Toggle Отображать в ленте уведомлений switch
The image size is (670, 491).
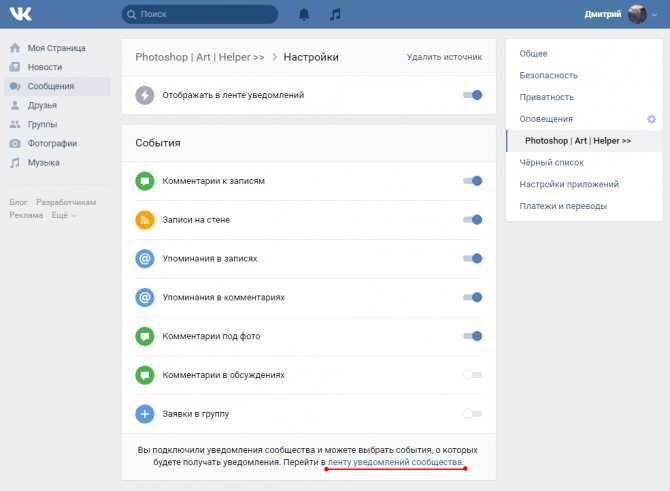coord(473,95)
